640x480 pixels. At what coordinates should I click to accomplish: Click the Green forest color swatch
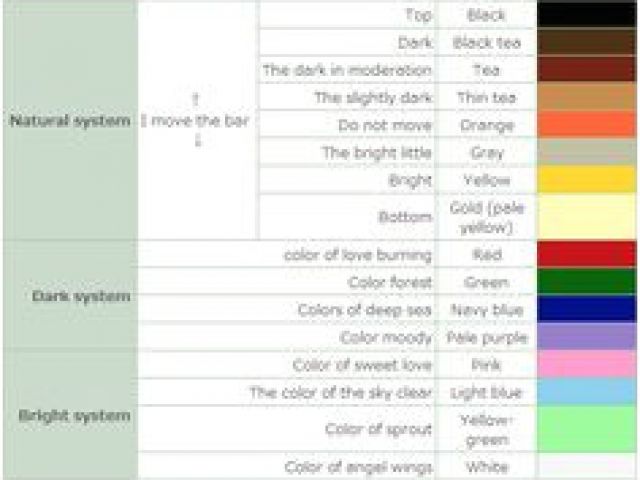(x=587, y=283)
